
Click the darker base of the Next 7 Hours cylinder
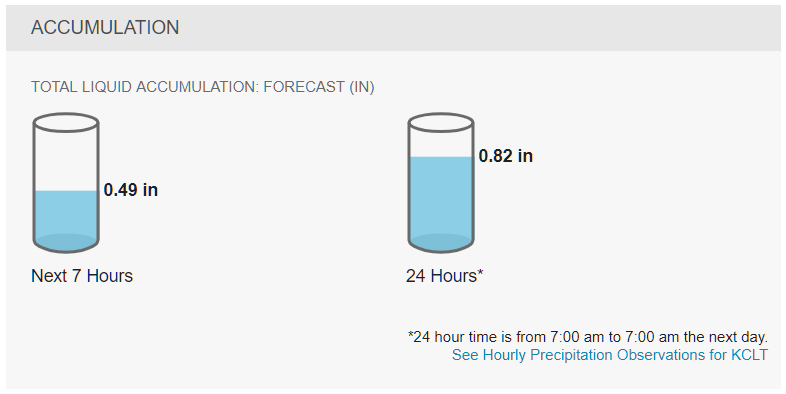tap(66, 242)
